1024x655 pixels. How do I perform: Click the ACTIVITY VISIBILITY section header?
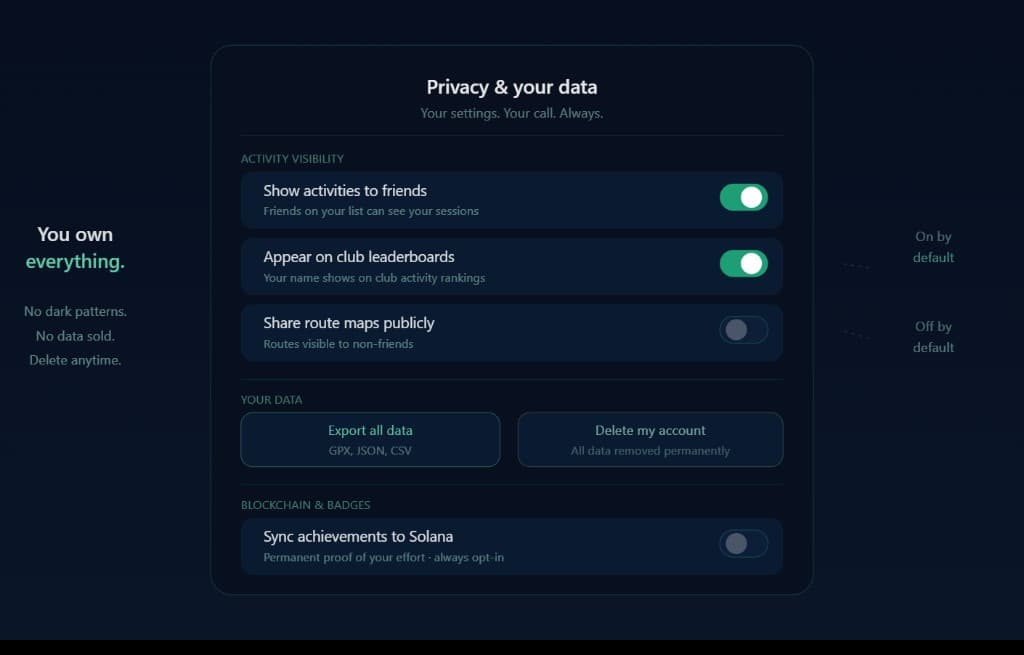[292, 158]
